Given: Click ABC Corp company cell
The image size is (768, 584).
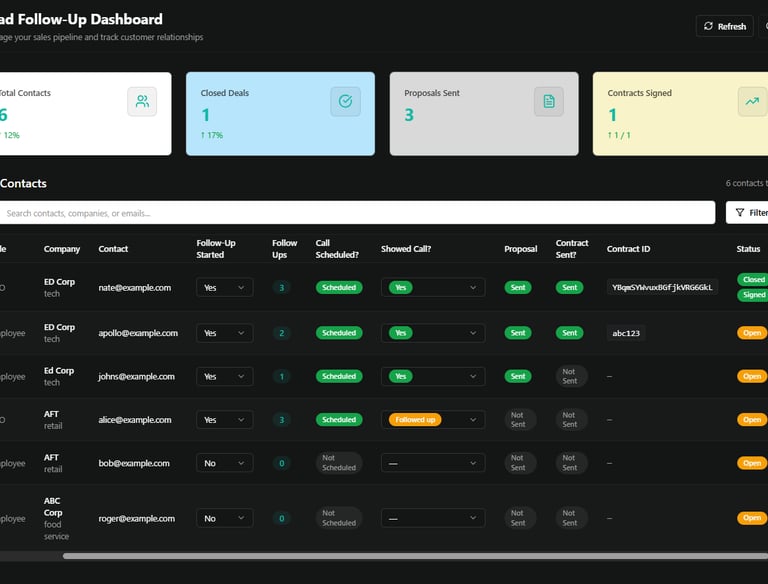Looking at the screenshot, I should point(56,518).
